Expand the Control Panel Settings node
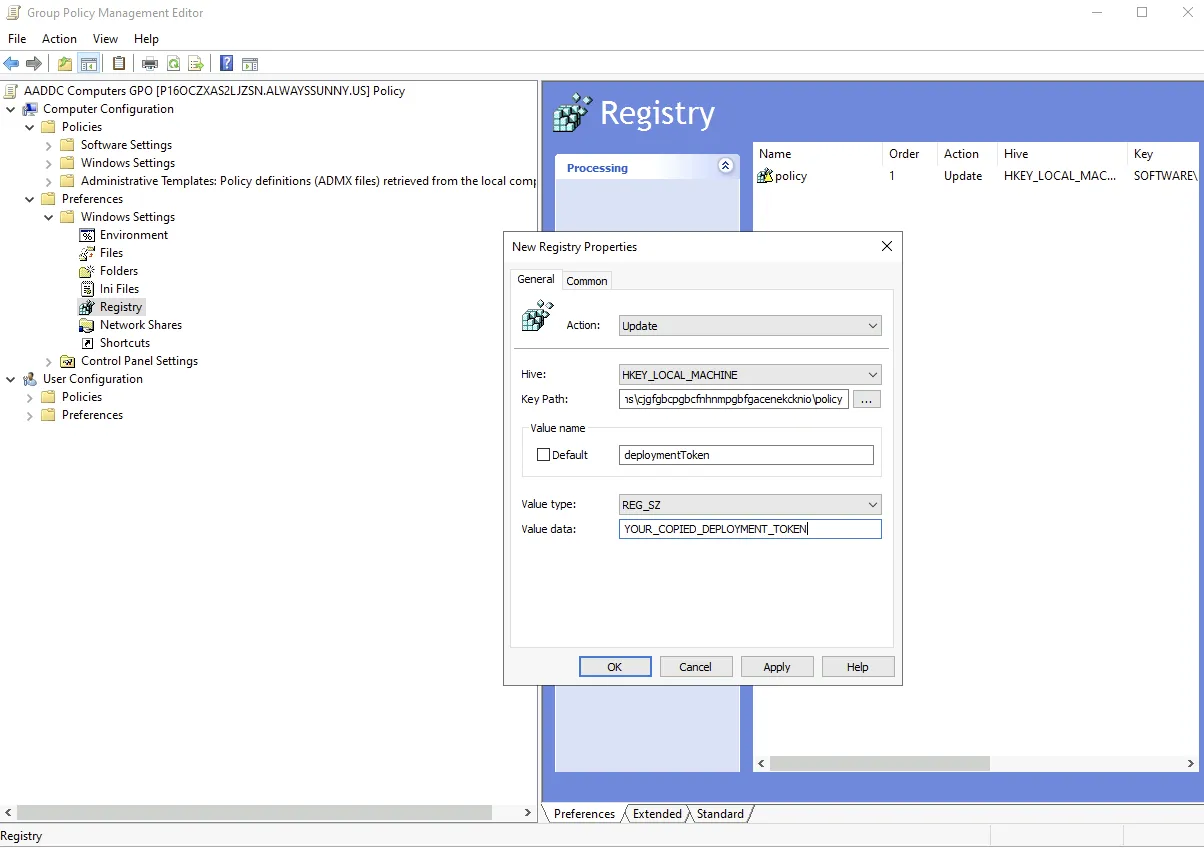 coord(49,361)
